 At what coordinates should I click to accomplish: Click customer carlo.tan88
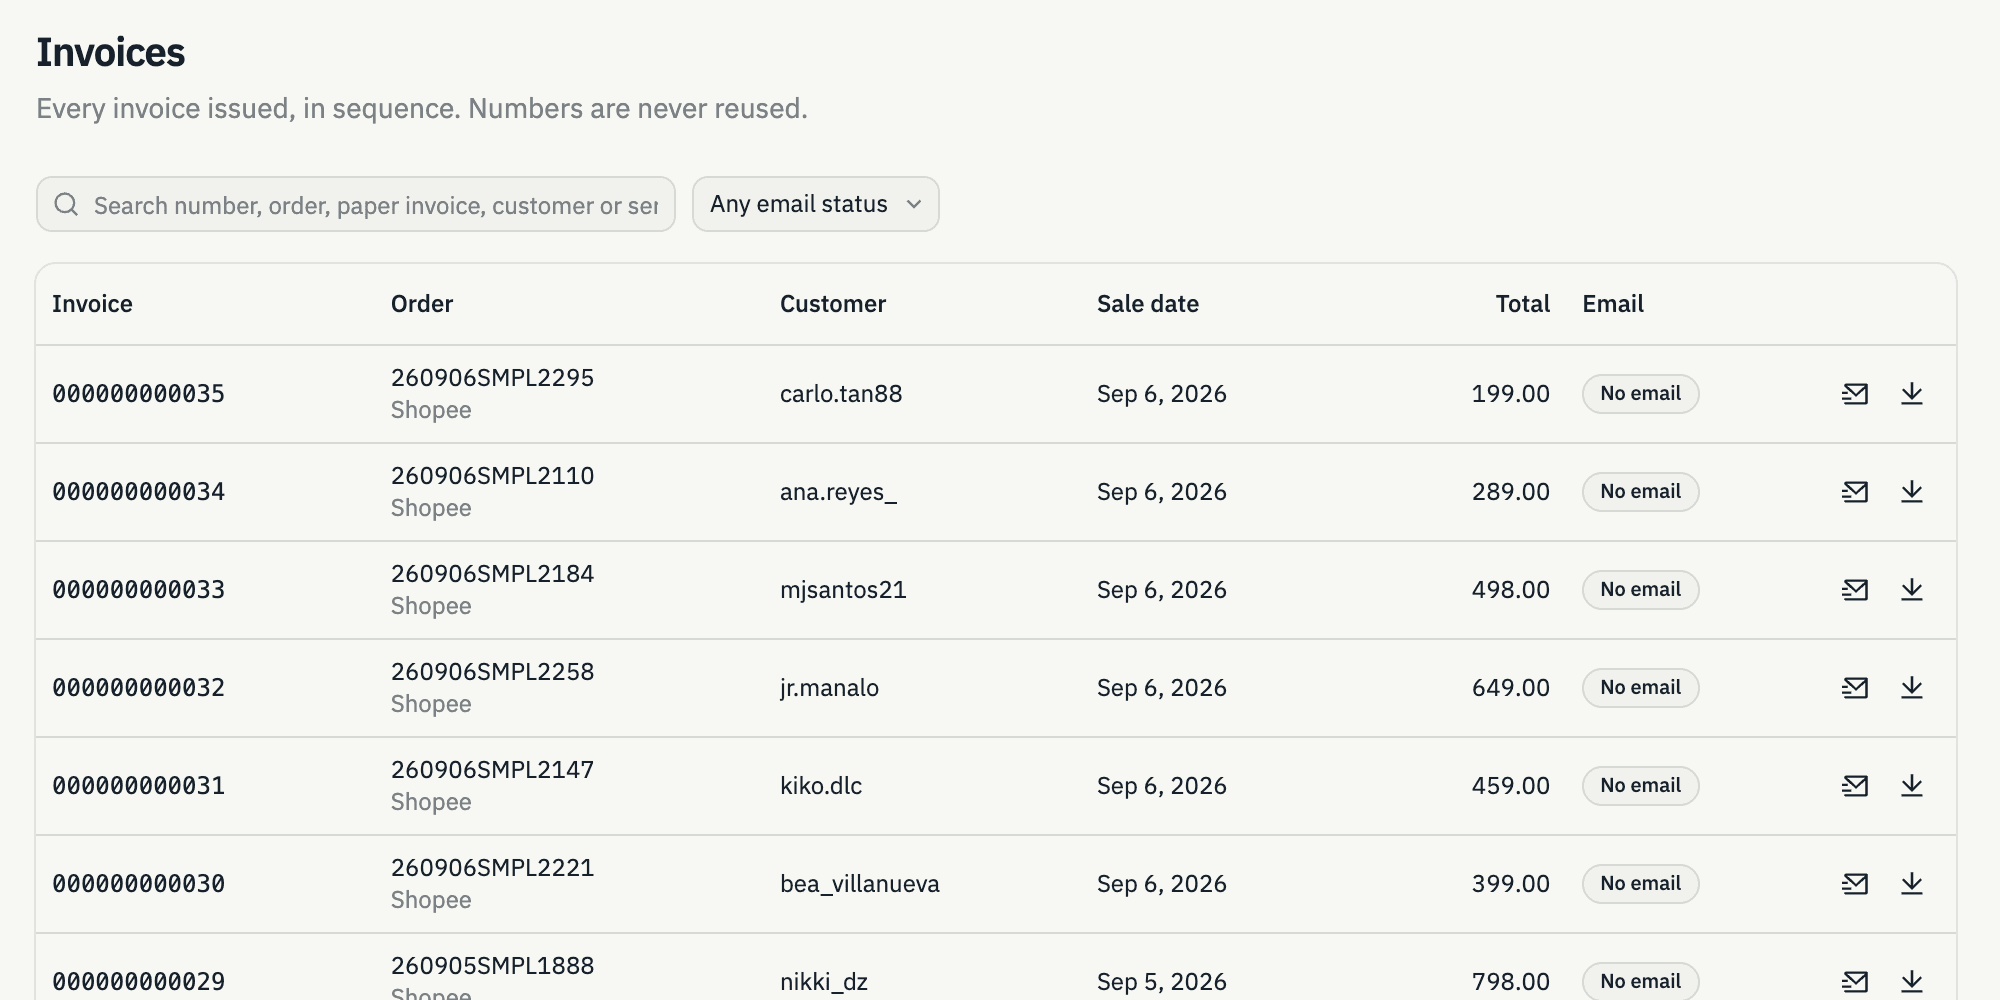pyautogui.click(x=841, y=394)
